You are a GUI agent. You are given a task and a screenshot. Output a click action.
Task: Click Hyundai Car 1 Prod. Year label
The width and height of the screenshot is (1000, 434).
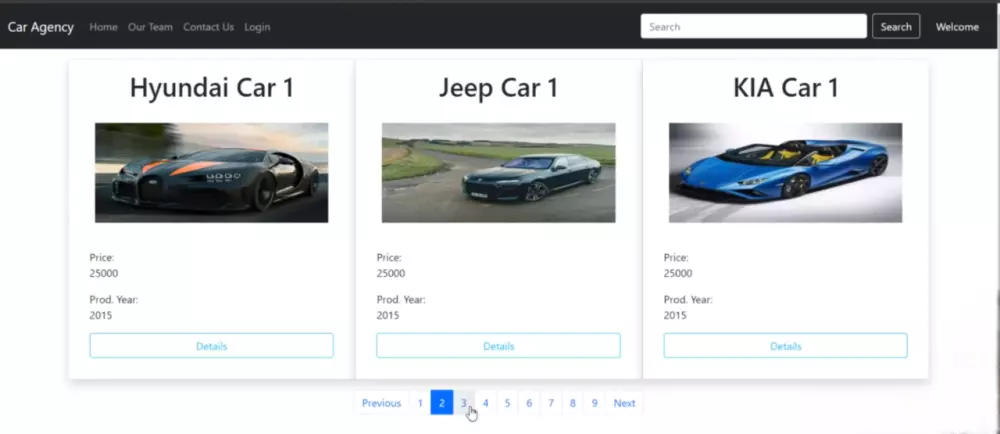point(114,300)
